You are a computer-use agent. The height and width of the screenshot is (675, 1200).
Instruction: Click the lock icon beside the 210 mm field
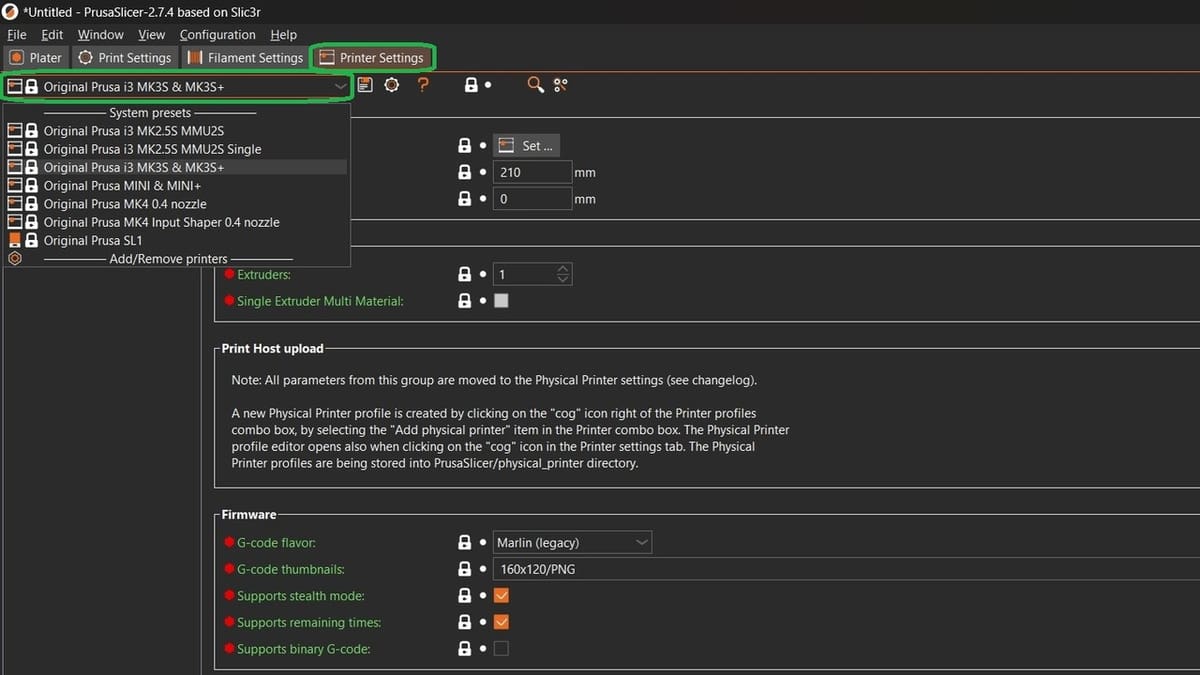[x=464, y=172]
